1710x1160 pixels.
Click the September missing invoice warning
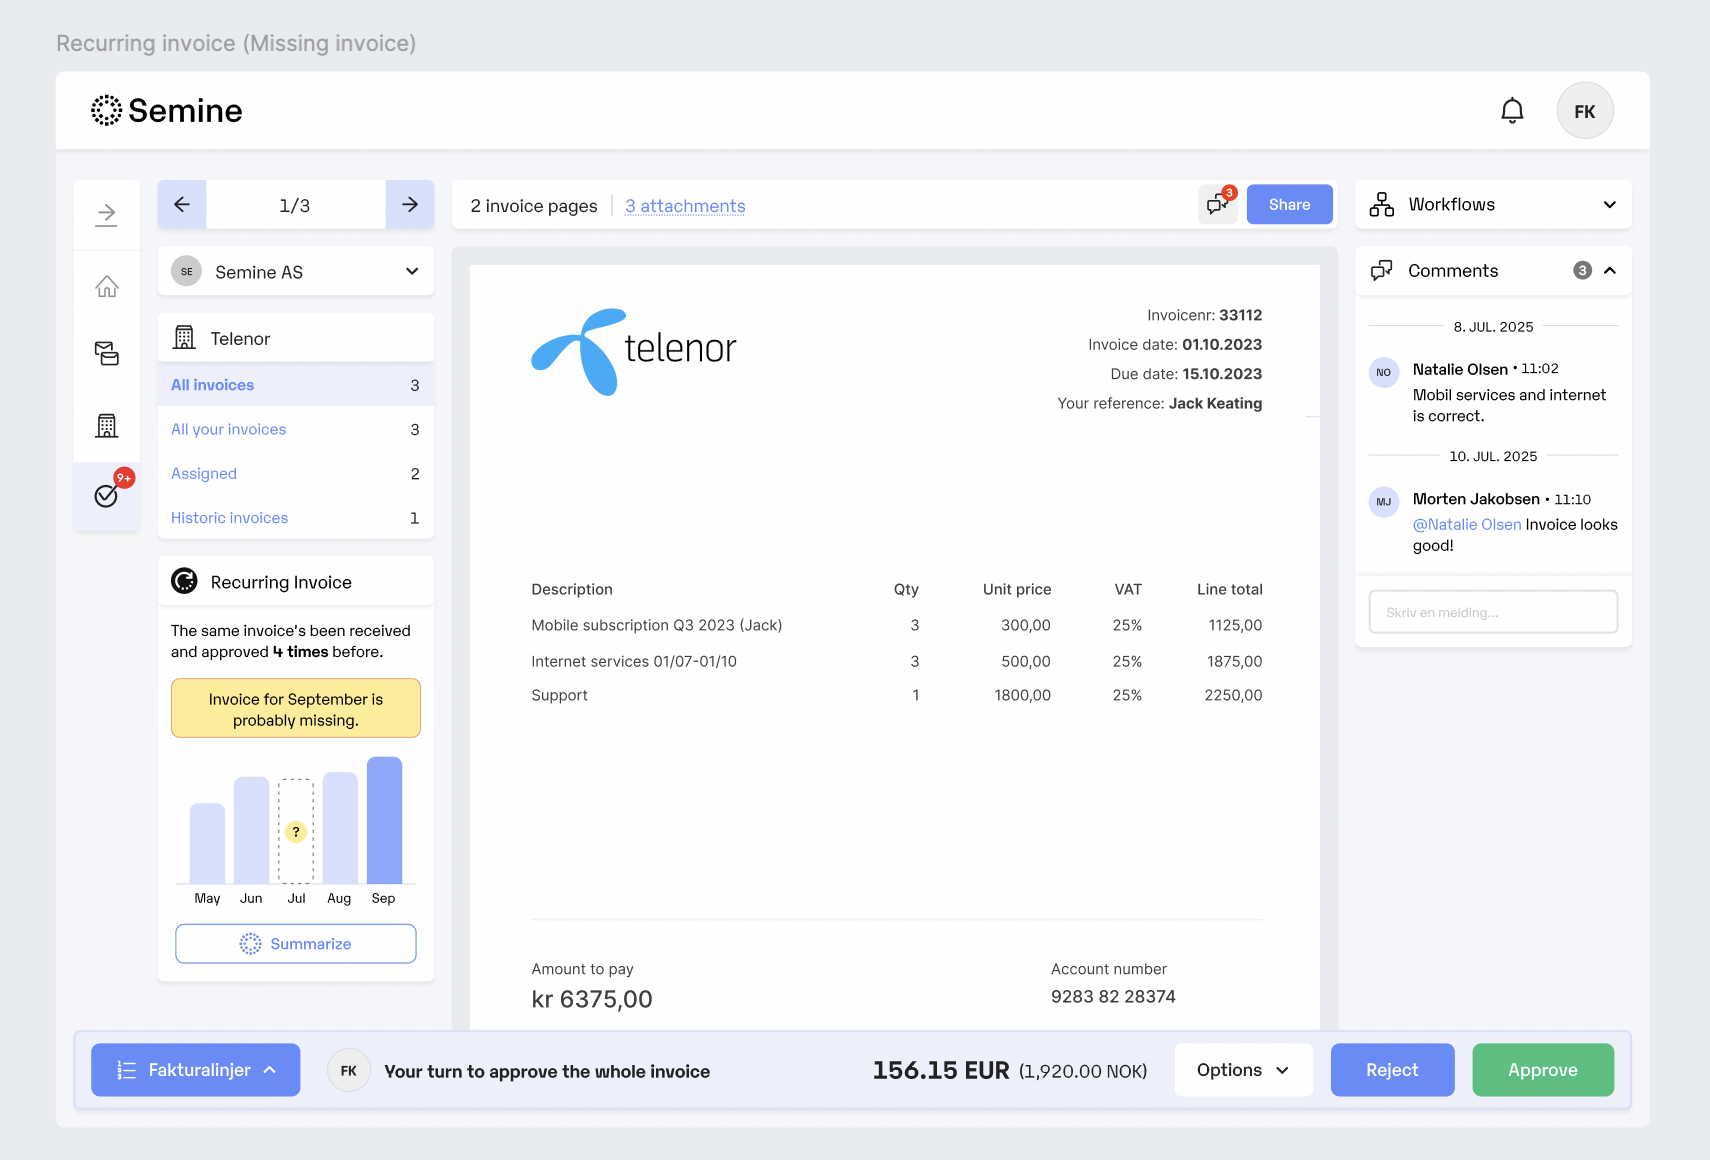tap(296, 709)
